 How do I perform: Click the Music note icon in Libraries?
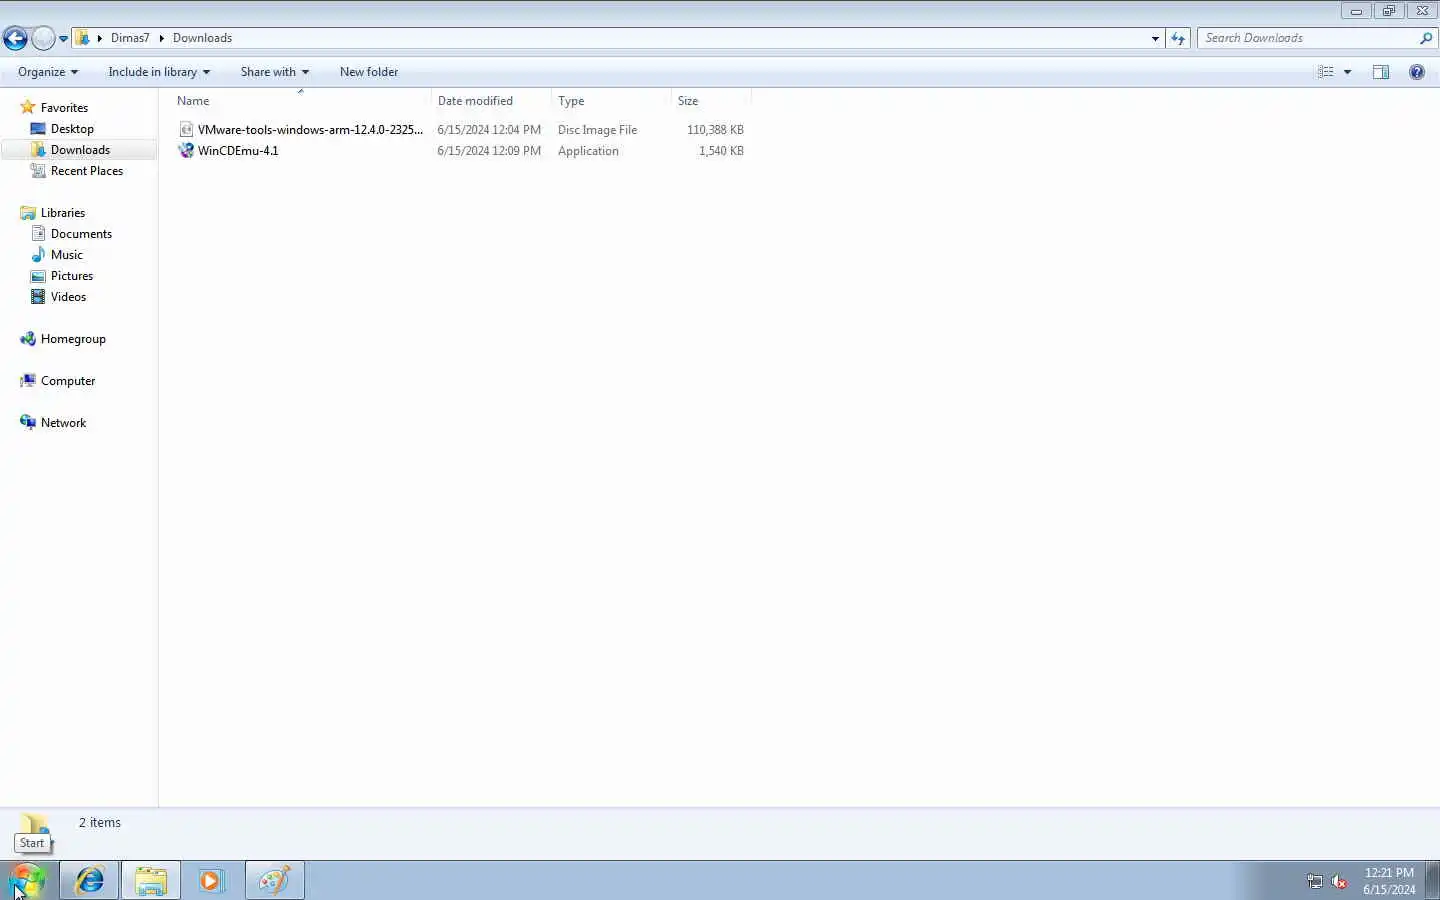(38, 255)
